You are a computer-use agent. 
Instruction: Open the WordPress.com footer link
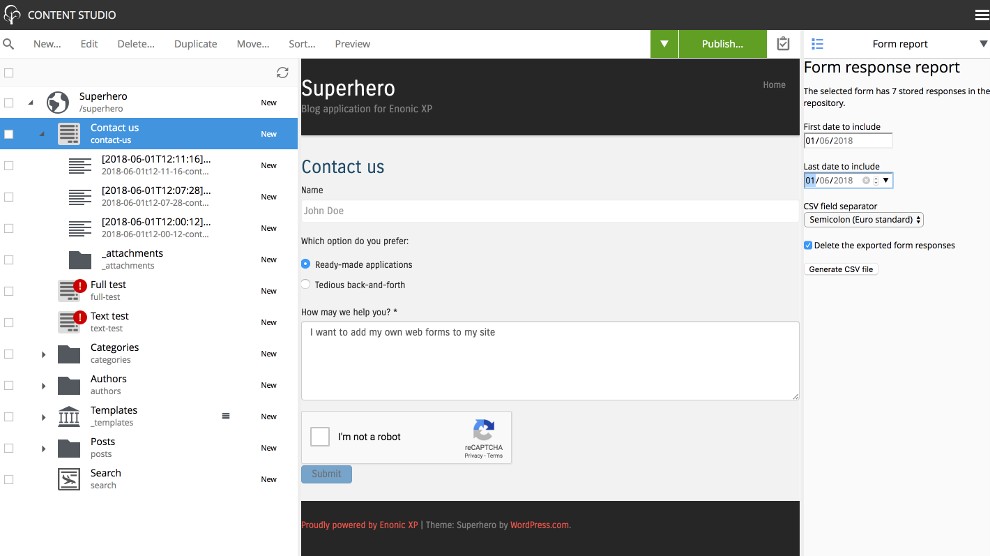[539, 524]
